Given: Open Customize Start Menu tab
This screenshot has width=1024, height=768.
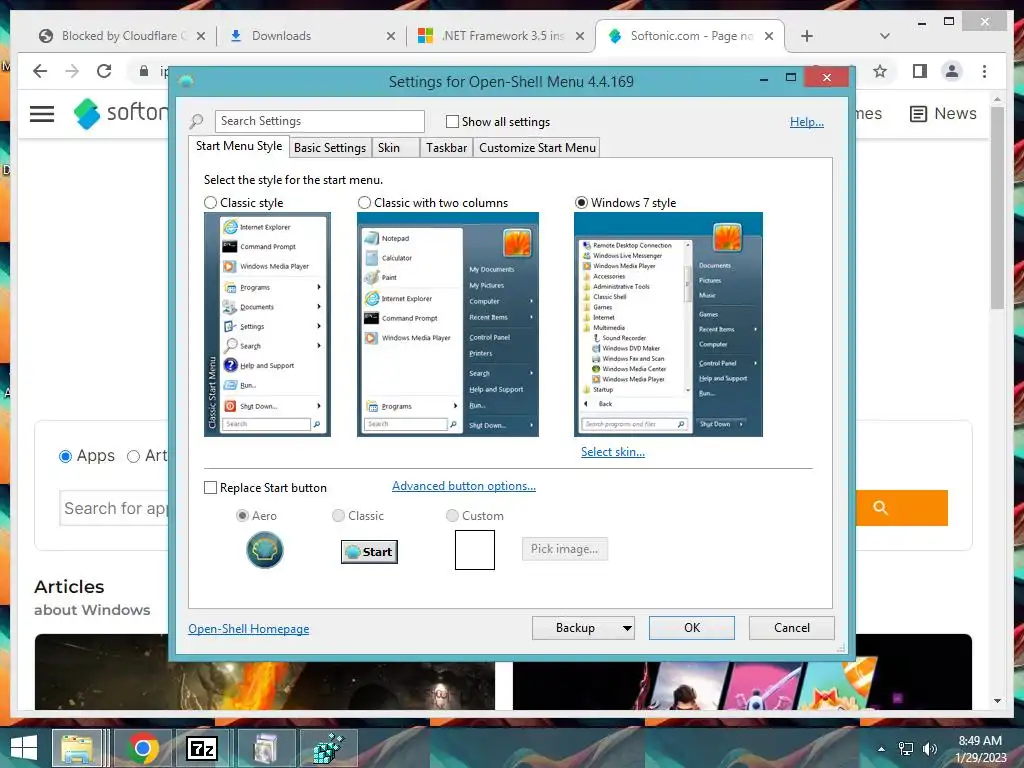Looking at the screenshot, I should (537, 148).
